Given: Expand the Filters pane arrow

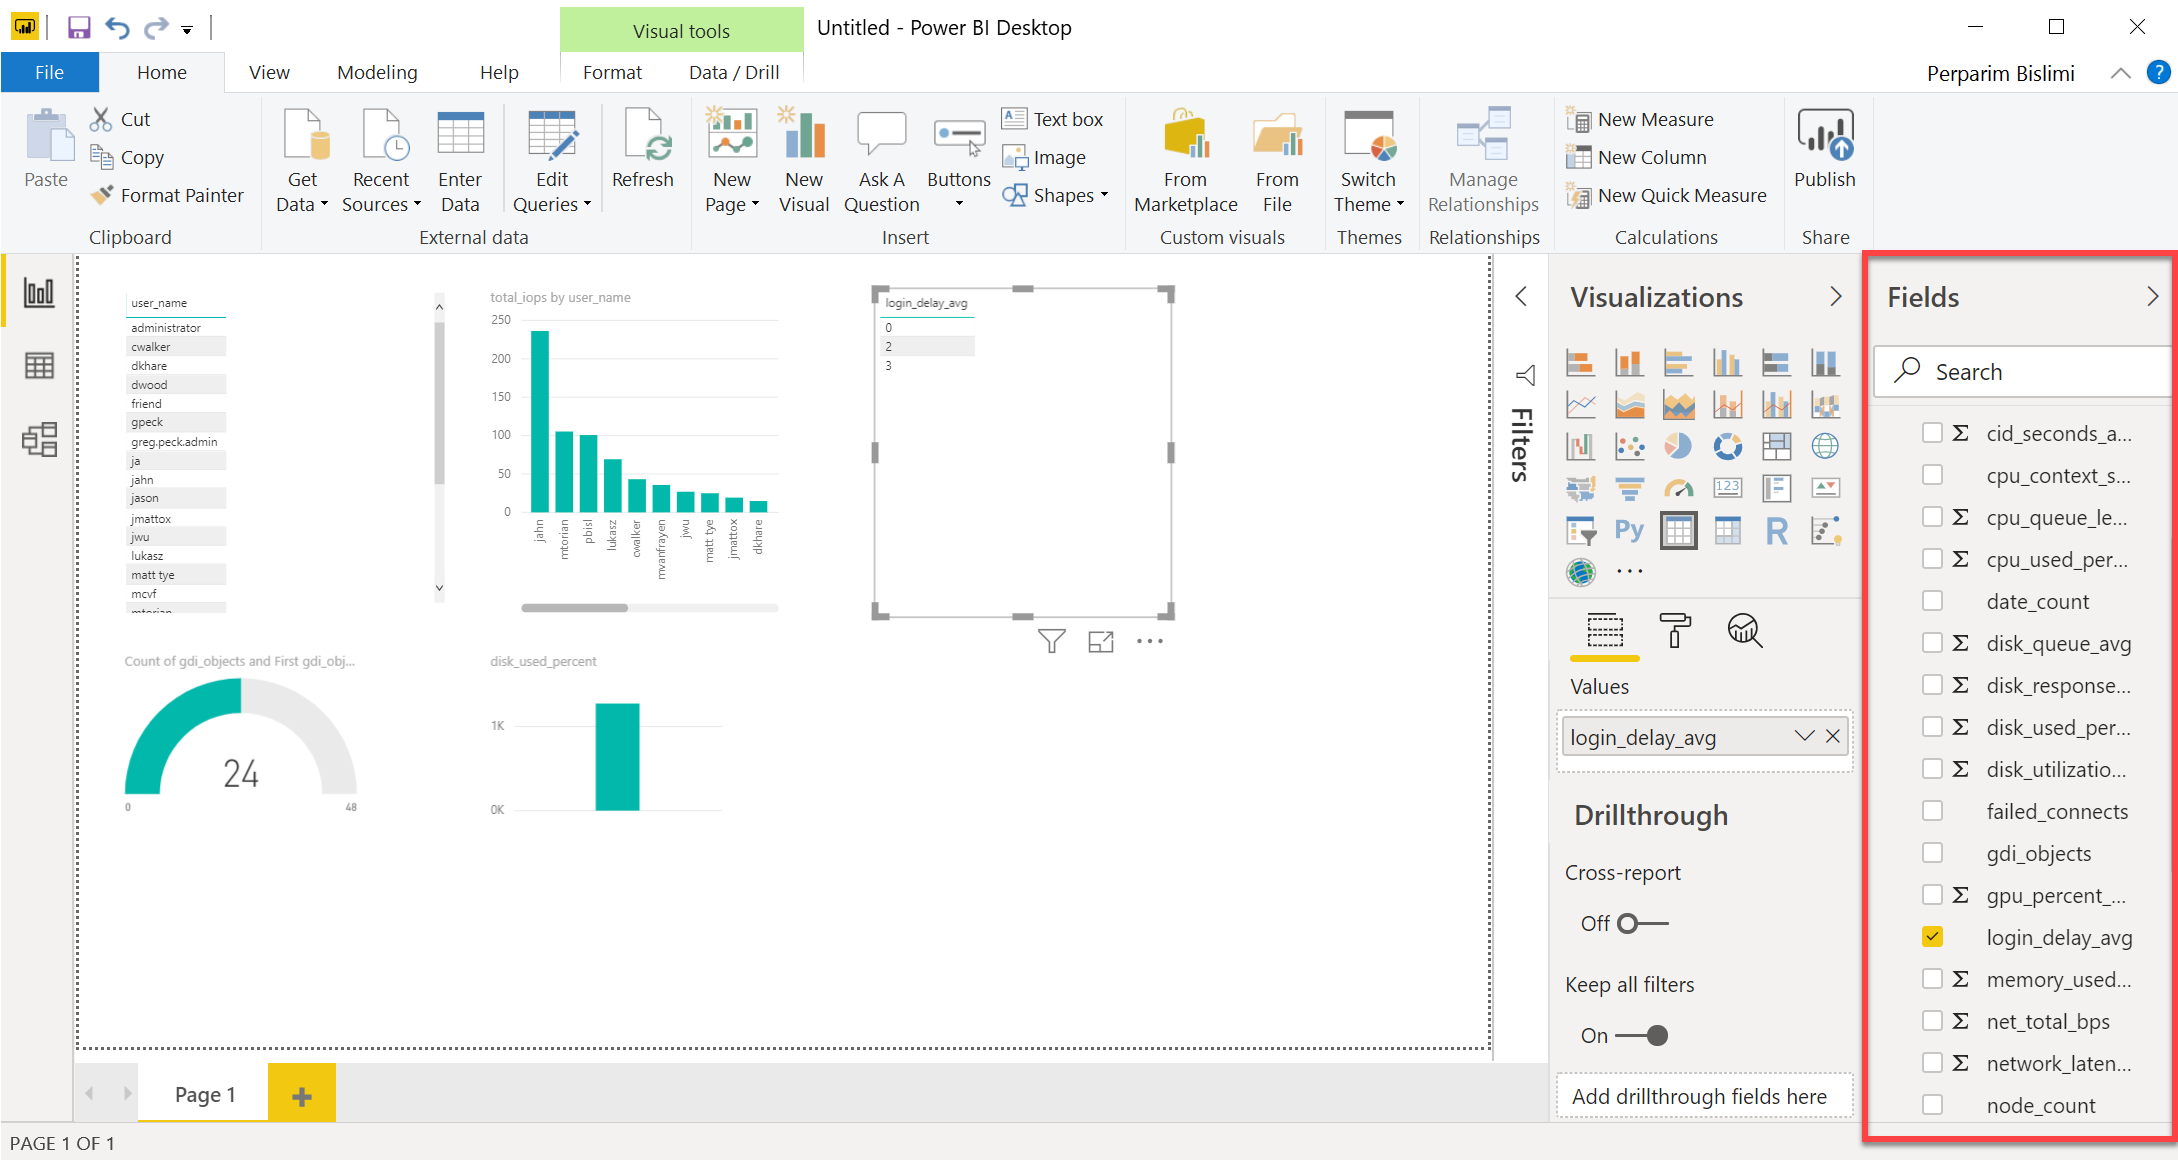Looking at the screenshot, I should click(x=1521, y=297).
